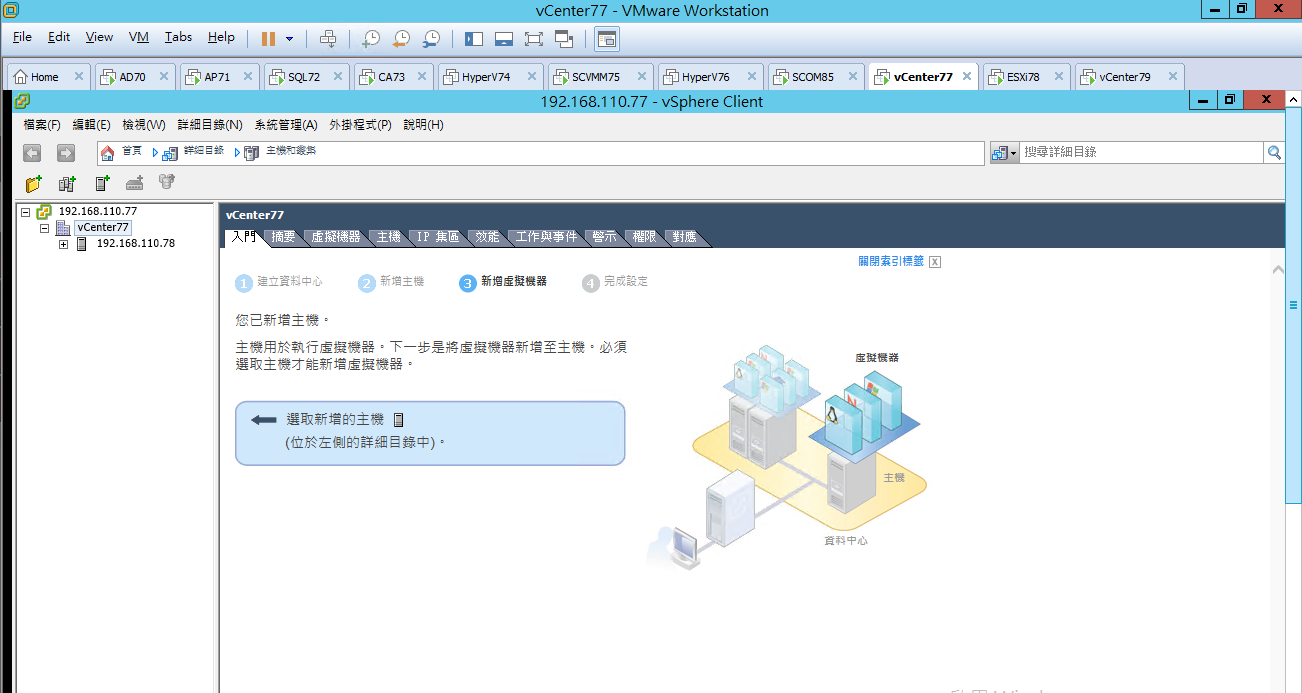Toggle the library sidebar view icon

tap(474, 39)
